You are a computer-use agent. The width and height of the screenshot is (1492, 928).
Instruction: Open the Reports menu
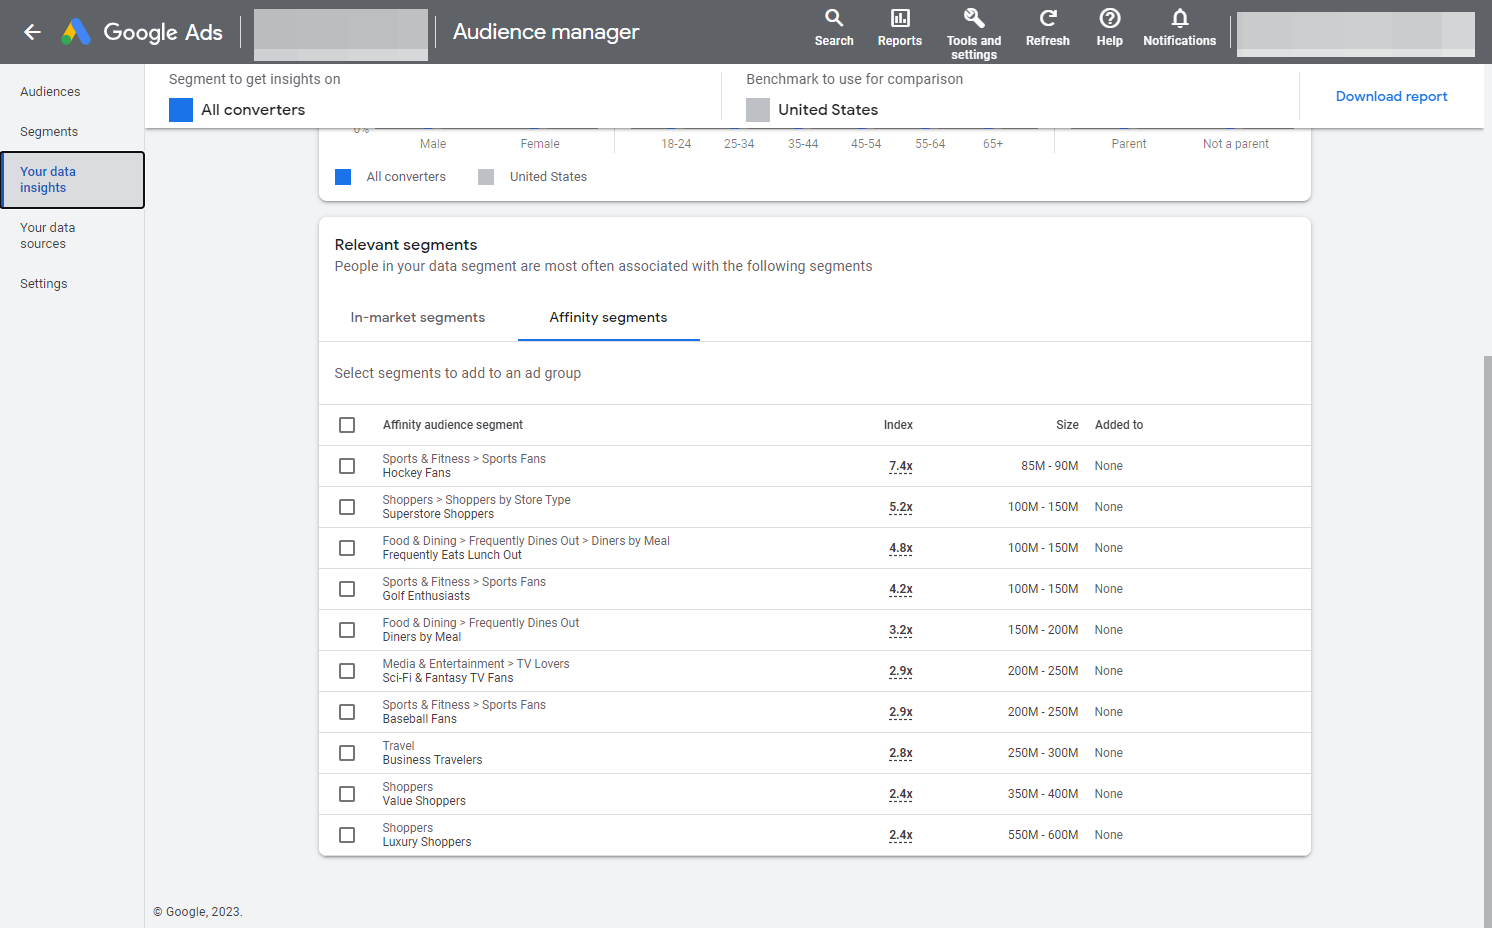click(900, 28)
